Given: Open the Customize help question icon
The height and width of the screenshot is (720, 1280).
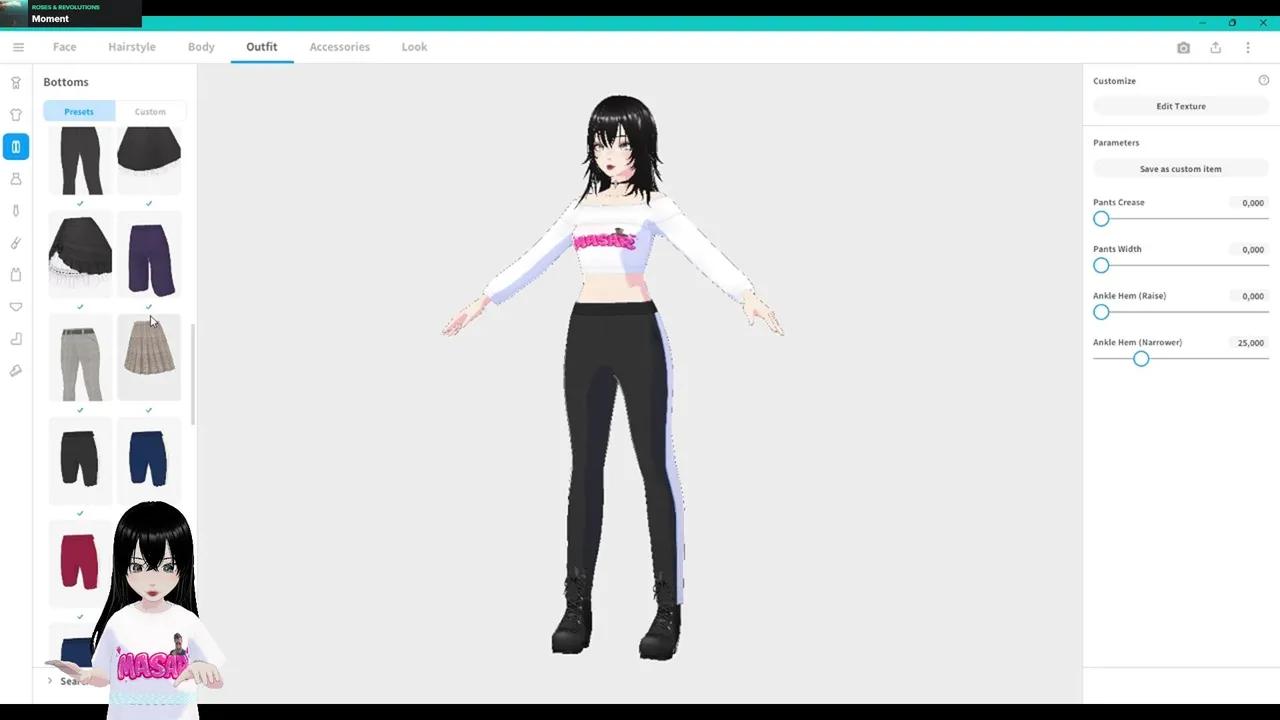Looking at the screenshot, I should (x=1263, y=81).
